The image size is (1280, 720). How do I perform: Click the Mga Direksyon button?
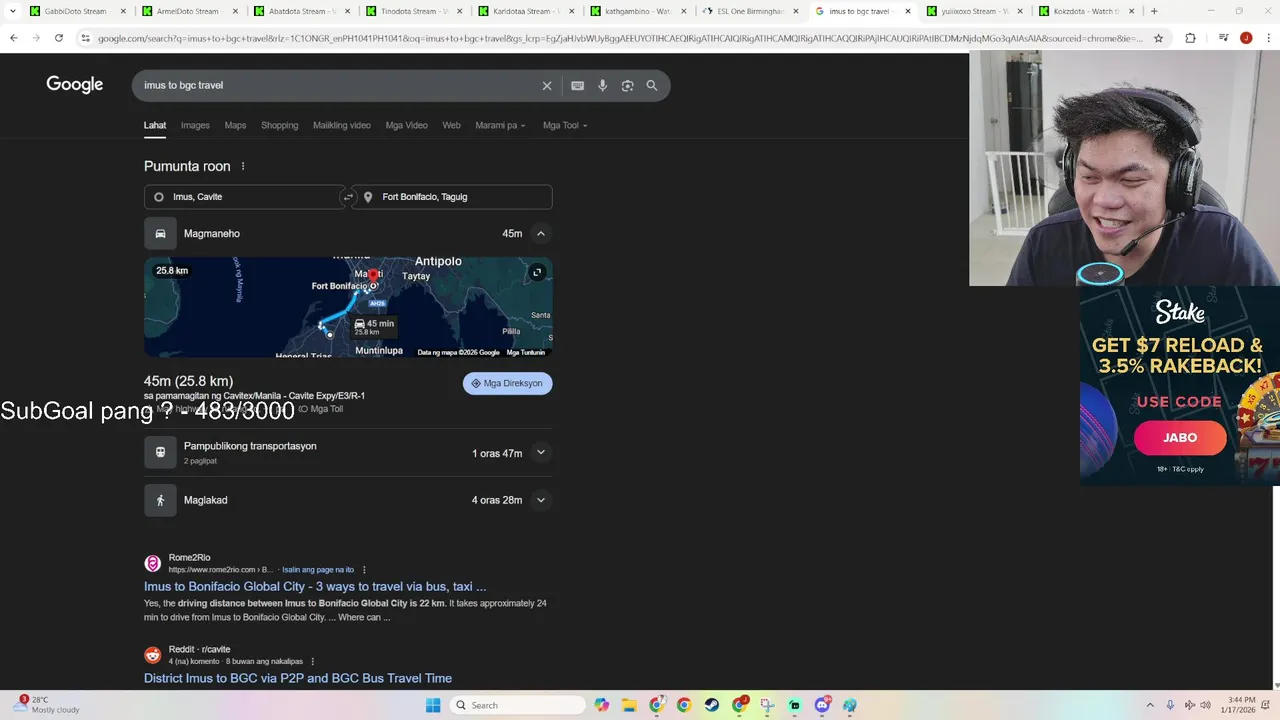click(507, 384)
